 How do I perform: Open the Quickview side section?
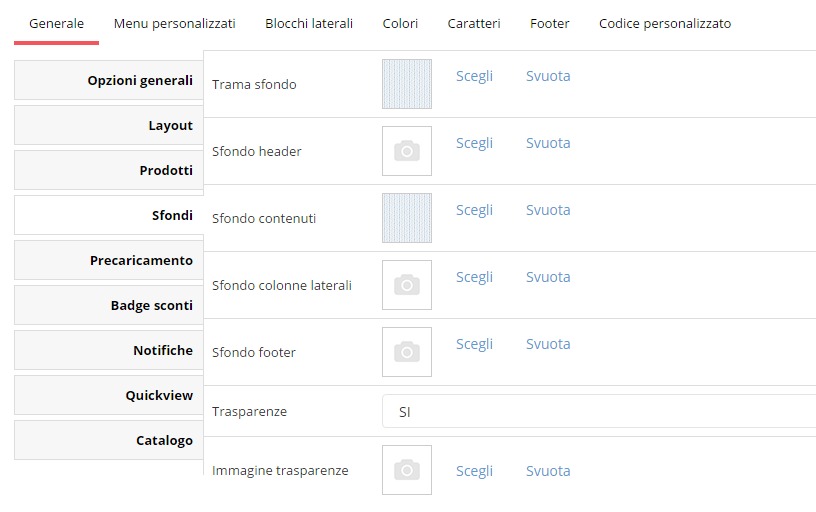[x=109, y=395]
